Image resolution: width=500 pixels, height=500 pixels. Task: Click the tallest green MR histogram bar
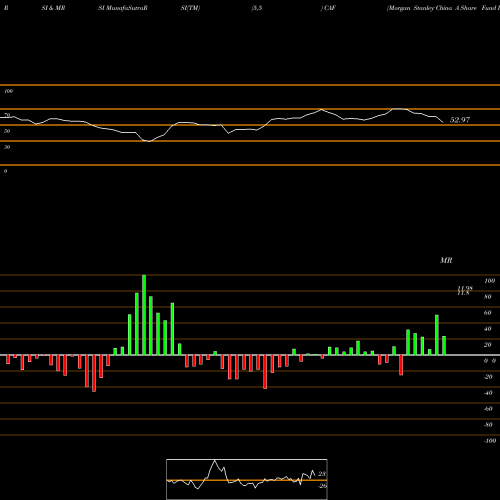pyautogui.click(x=144, y=315)
